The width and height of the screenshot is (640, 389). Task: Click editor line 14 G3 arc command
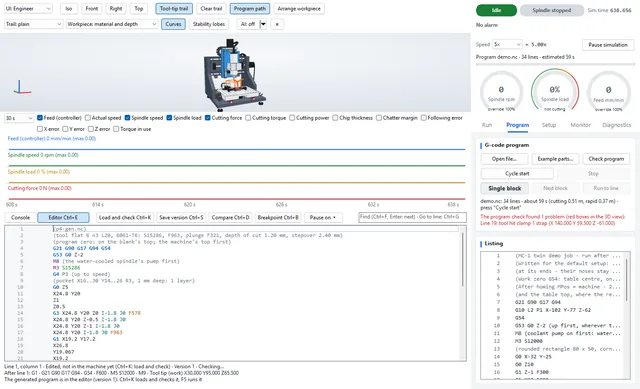pyautogui.click(x=97, y=313)
